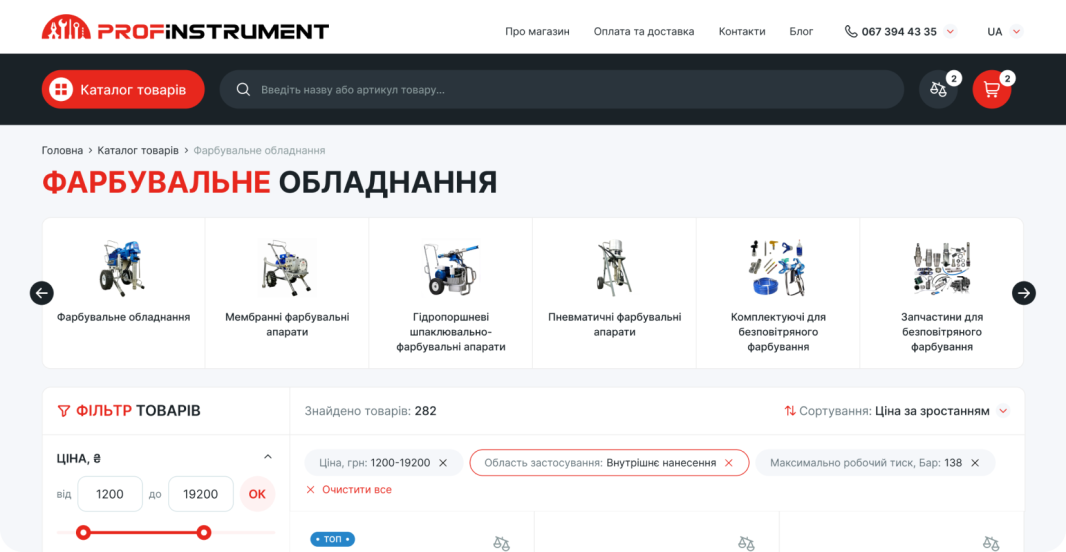
Task: Open the product comparison scales icon
Action: tap(938, 90)
